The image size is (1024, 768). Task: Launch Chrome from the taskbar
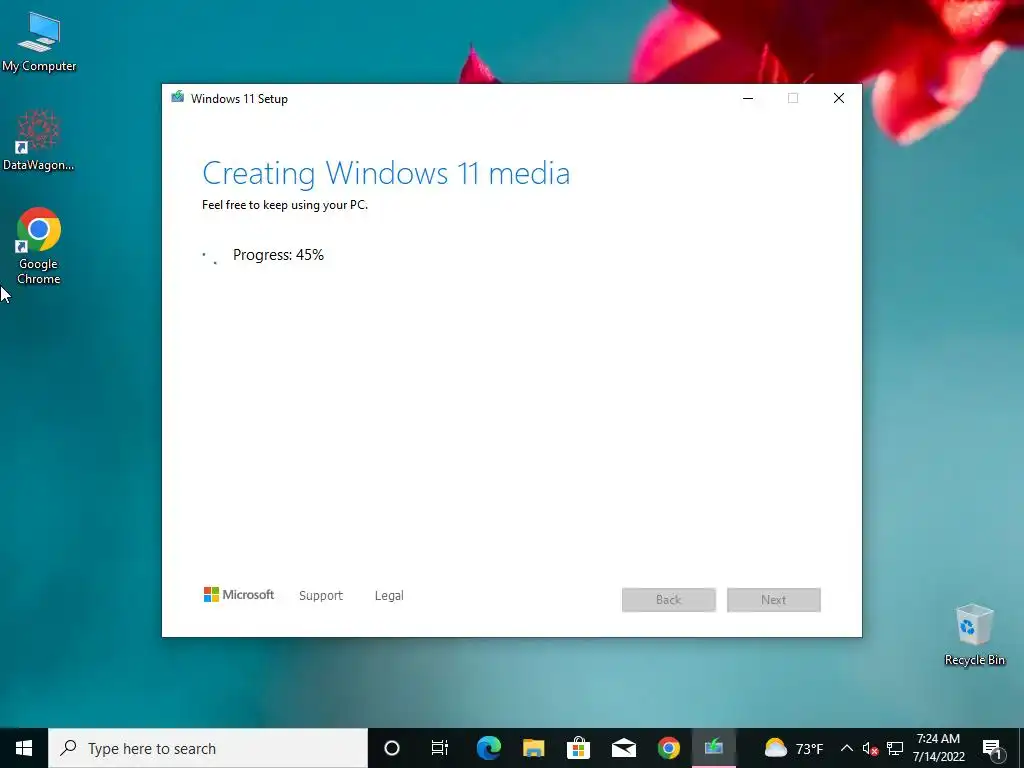(669, 748)
